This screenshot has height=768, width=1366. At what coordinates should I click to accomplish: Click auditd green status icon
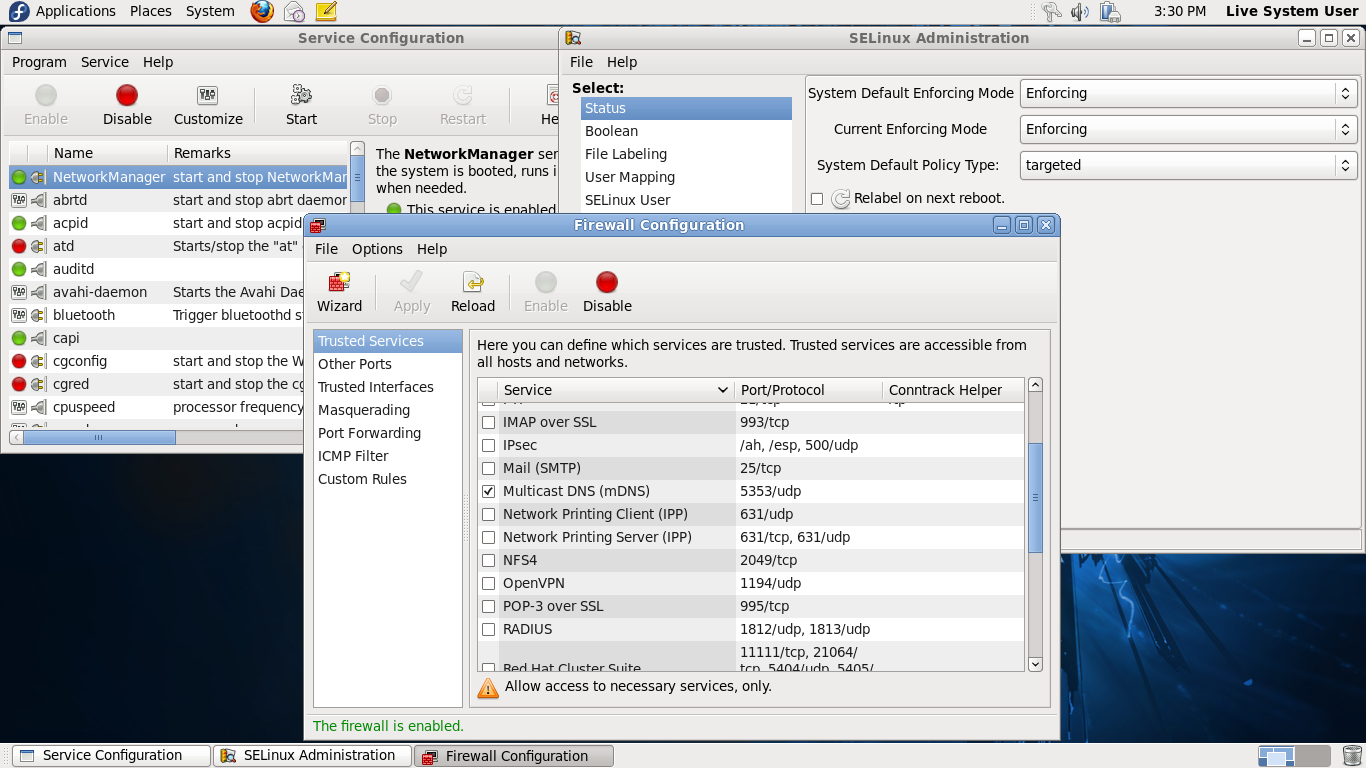19,269
